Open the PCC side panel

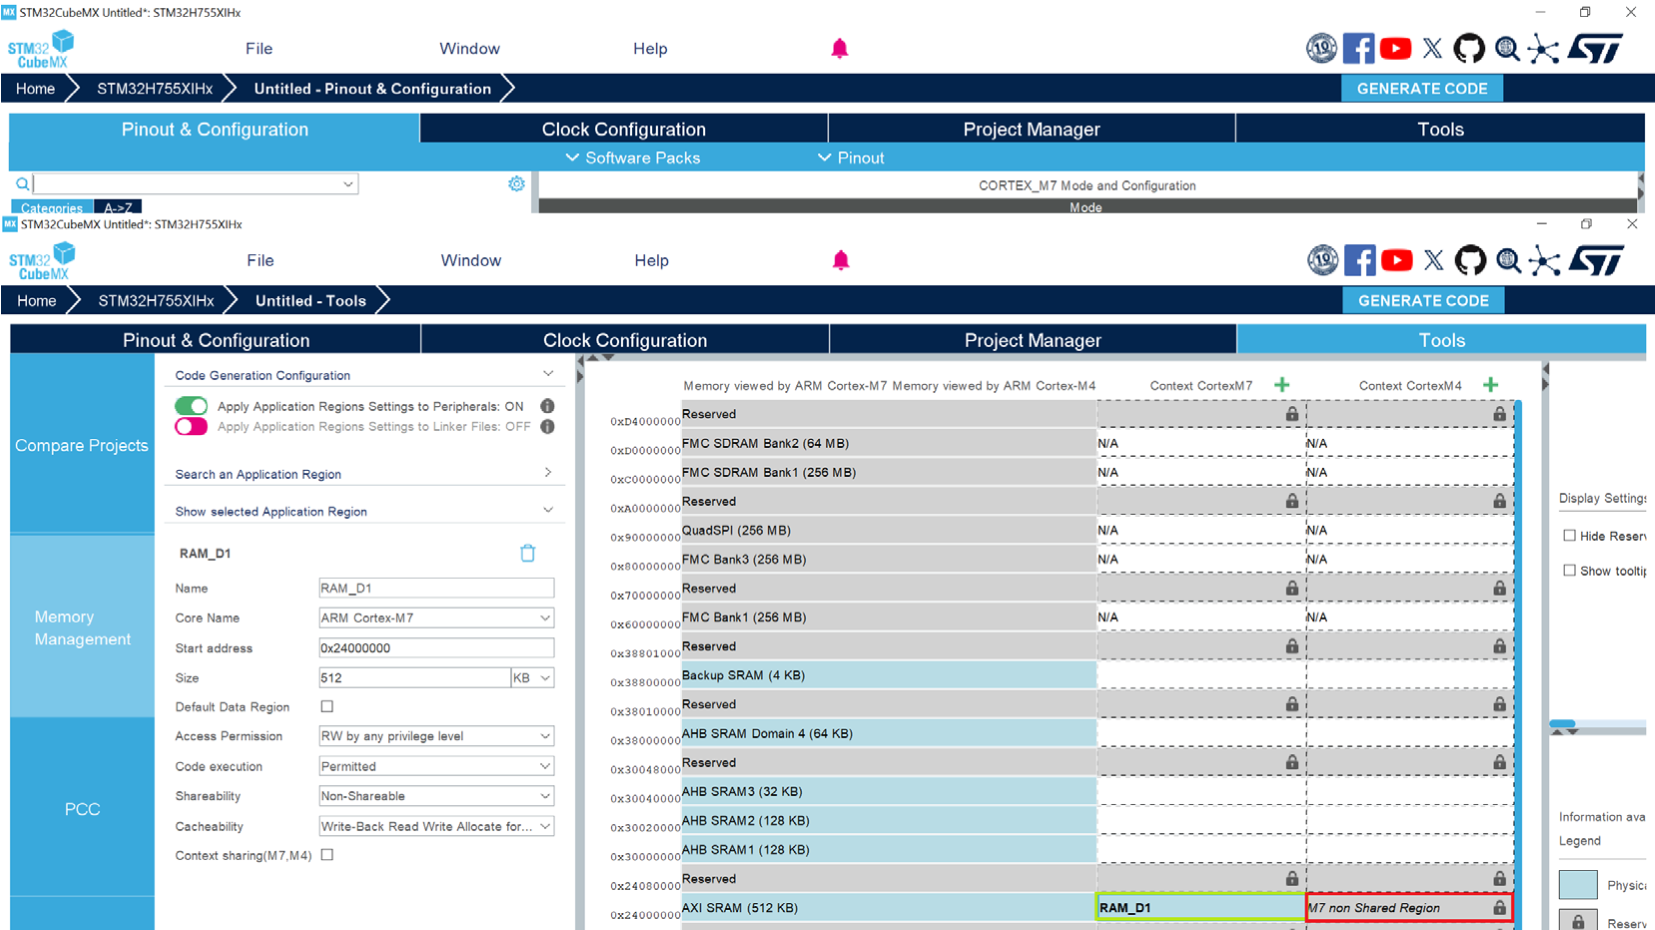point(82,809)
